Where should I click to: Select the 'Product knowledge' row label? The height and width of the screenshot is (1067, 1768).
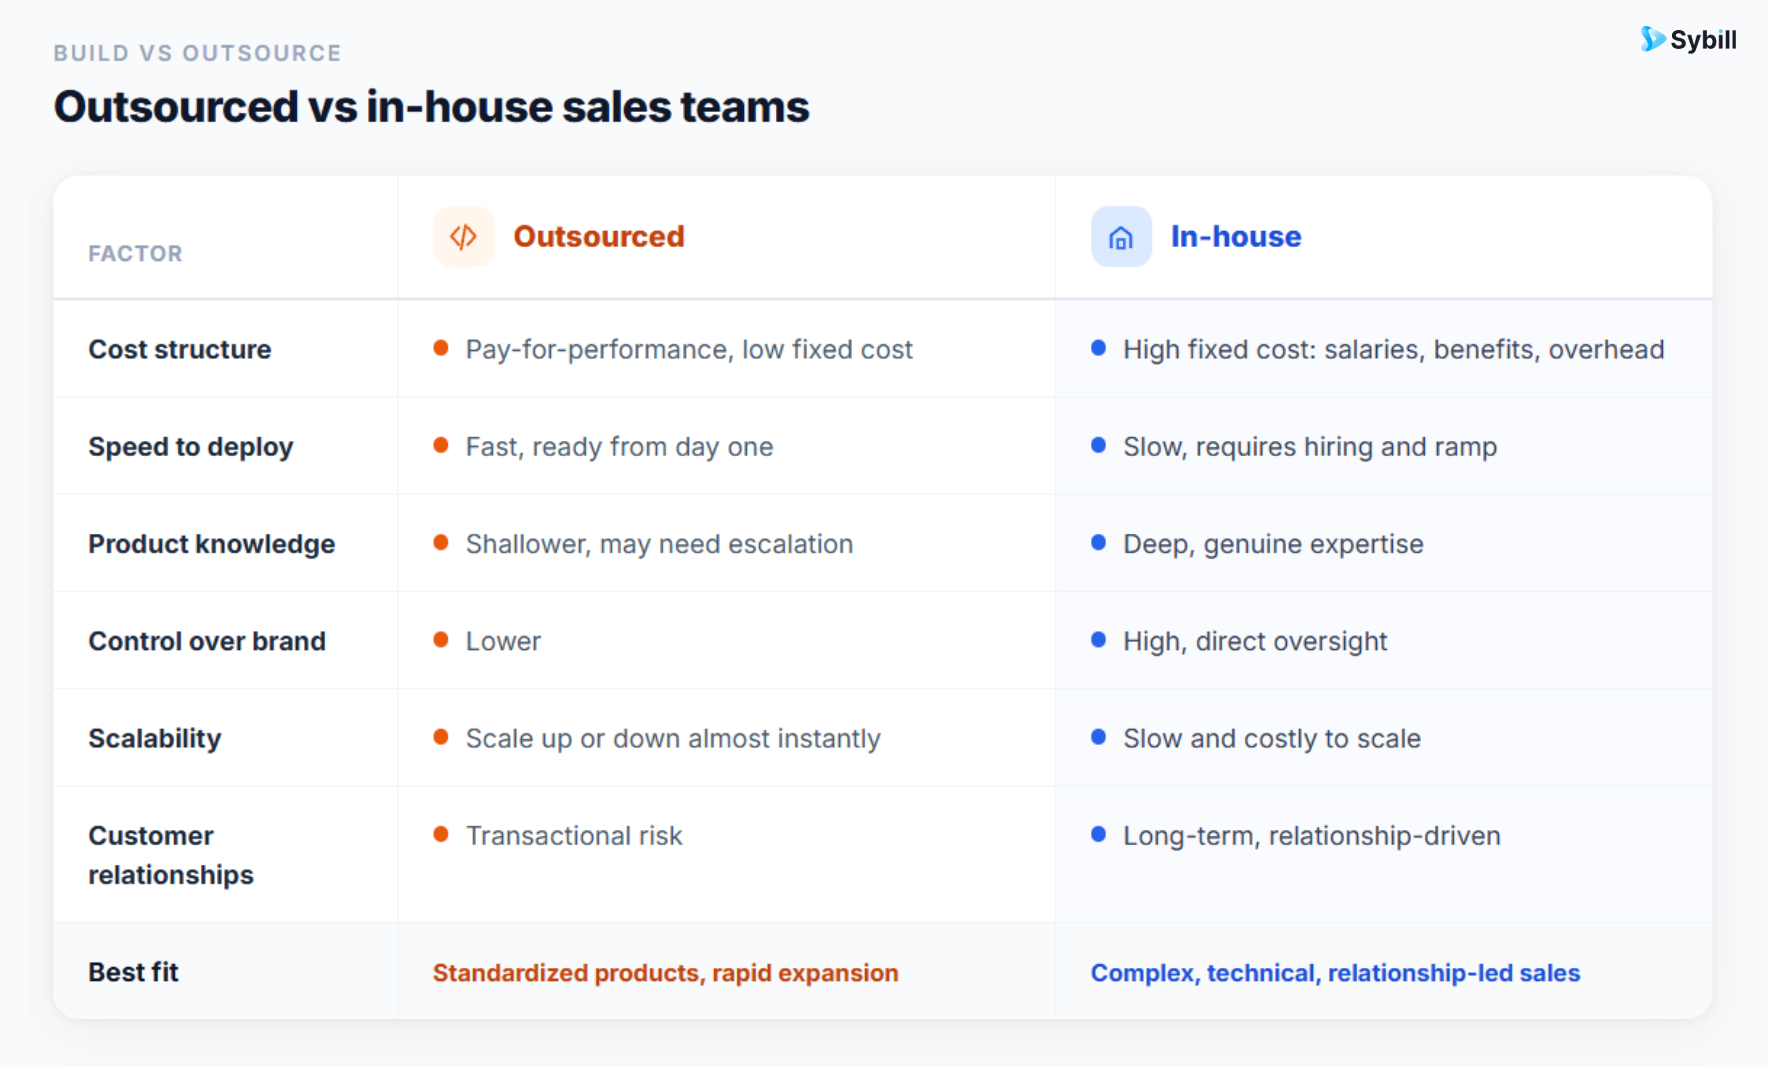pos(212,544)
